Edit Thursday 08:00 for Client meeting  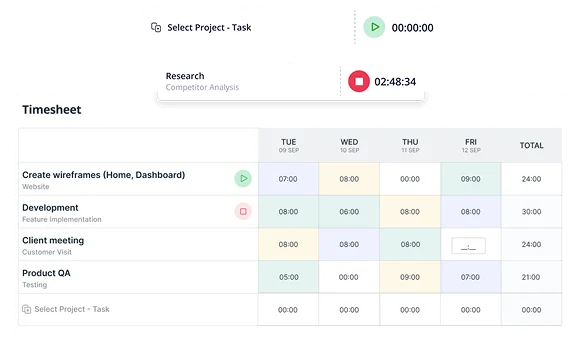(x=410, y=244)
